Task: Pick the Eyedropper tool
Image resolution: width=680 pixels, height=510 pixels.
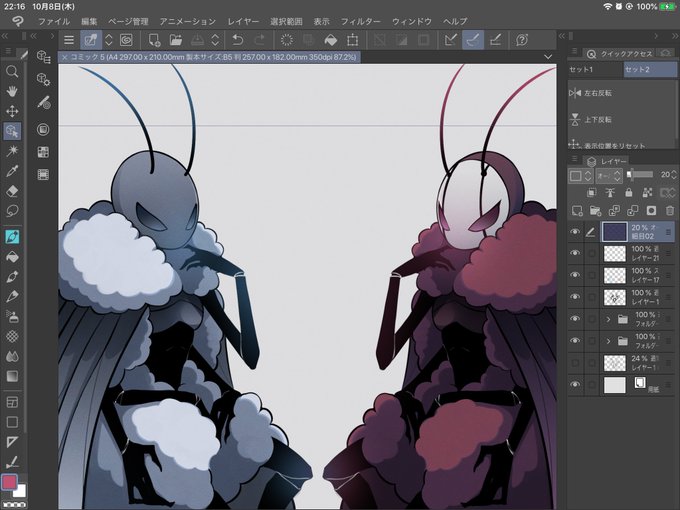Action: pos(12,170)
